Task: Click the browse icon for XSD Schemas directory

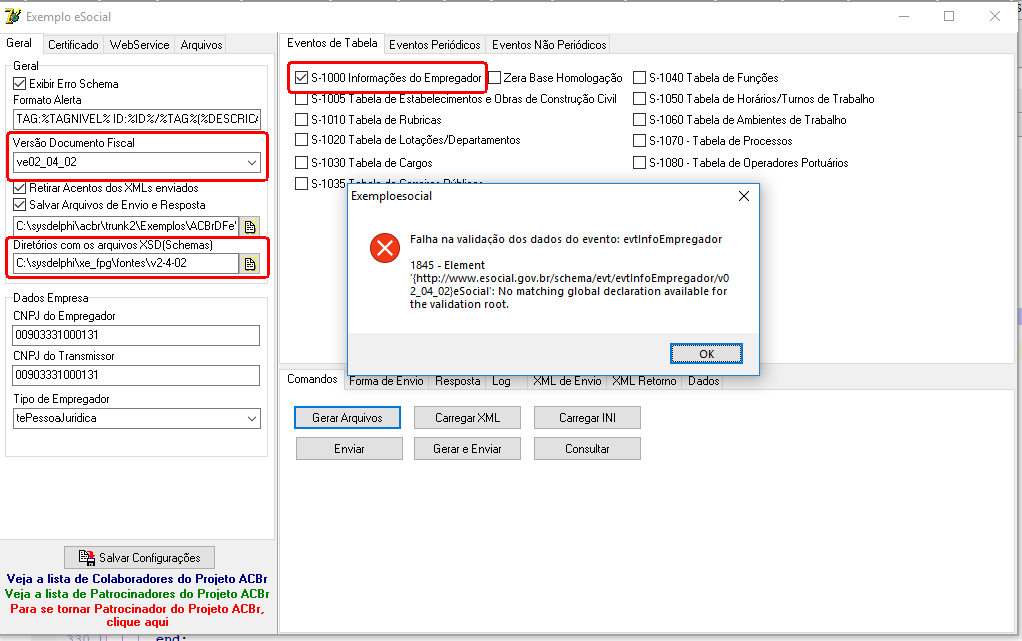Action: [250, 263]
